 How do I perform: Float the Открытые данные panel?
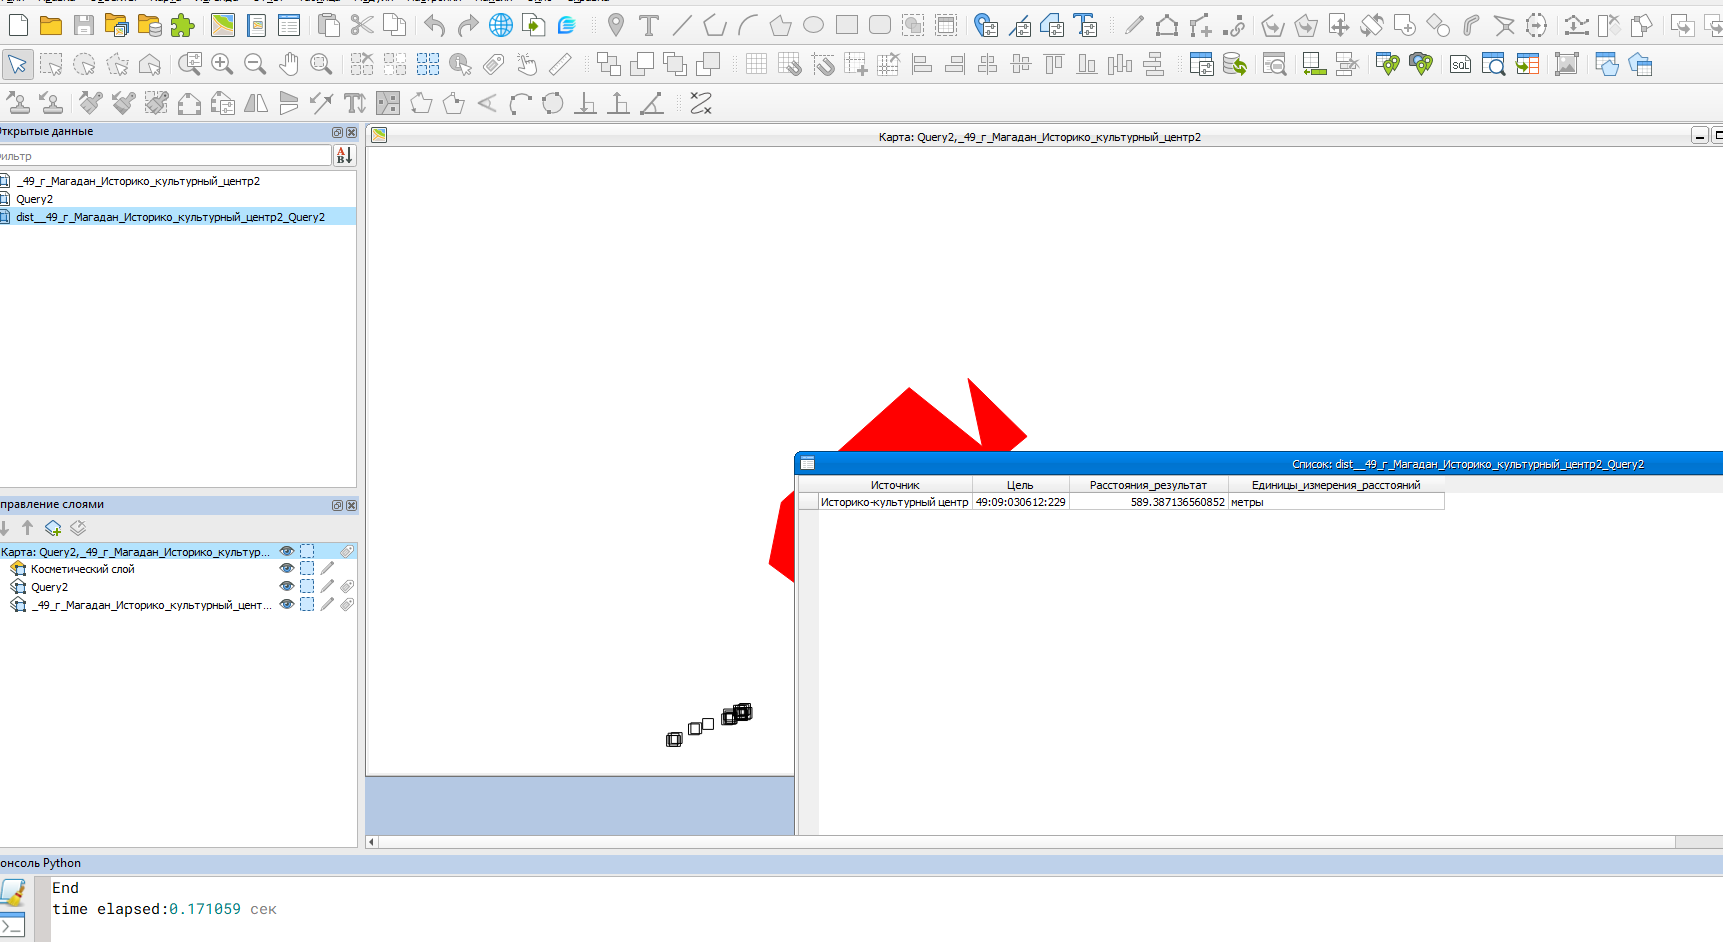click(x=337, y=132)
